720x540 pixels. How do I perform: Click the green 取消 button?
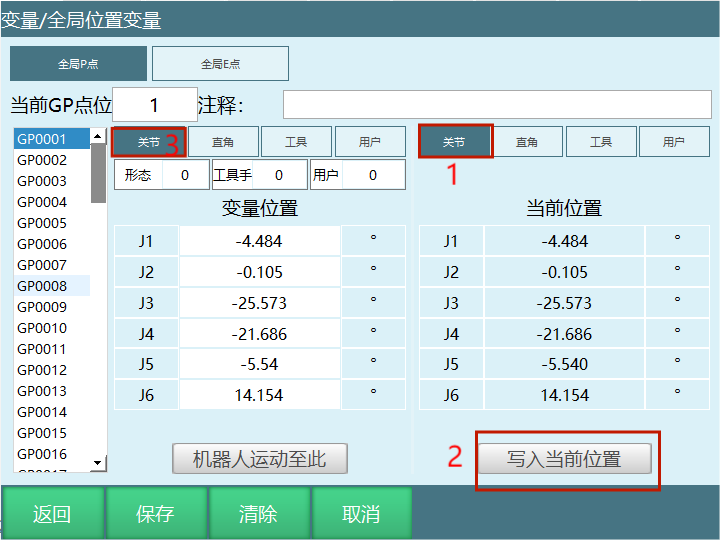click(361, 514)
